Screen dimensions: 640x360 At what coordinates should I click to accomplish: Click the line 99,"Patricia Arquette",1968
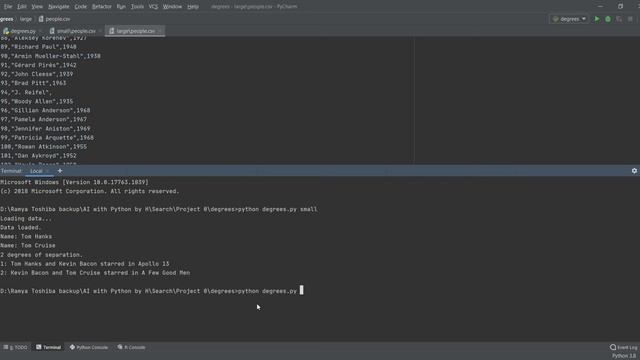pos(47,138)
